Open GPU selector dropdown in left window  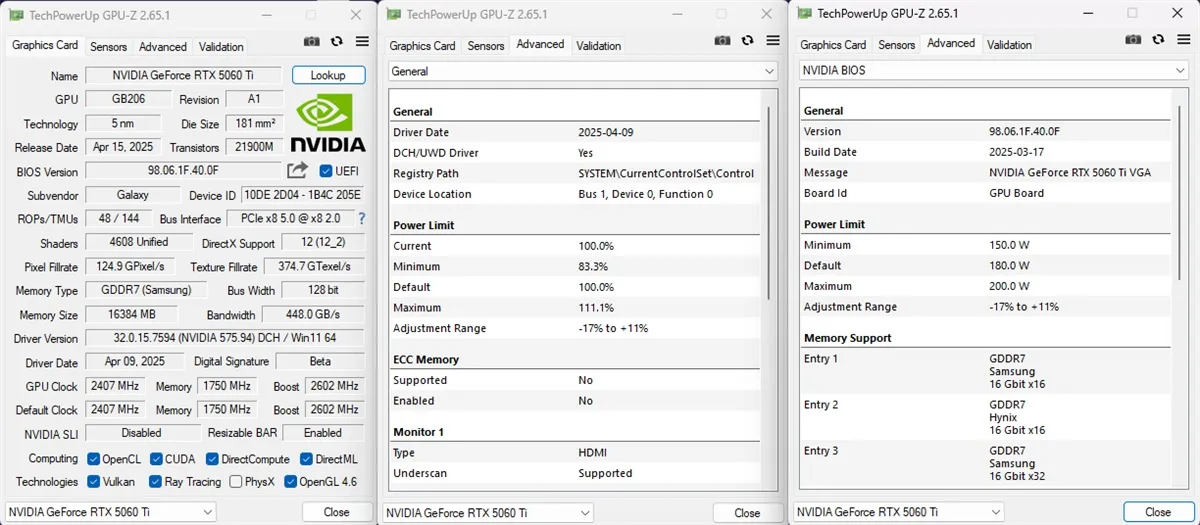coord(111,512)
